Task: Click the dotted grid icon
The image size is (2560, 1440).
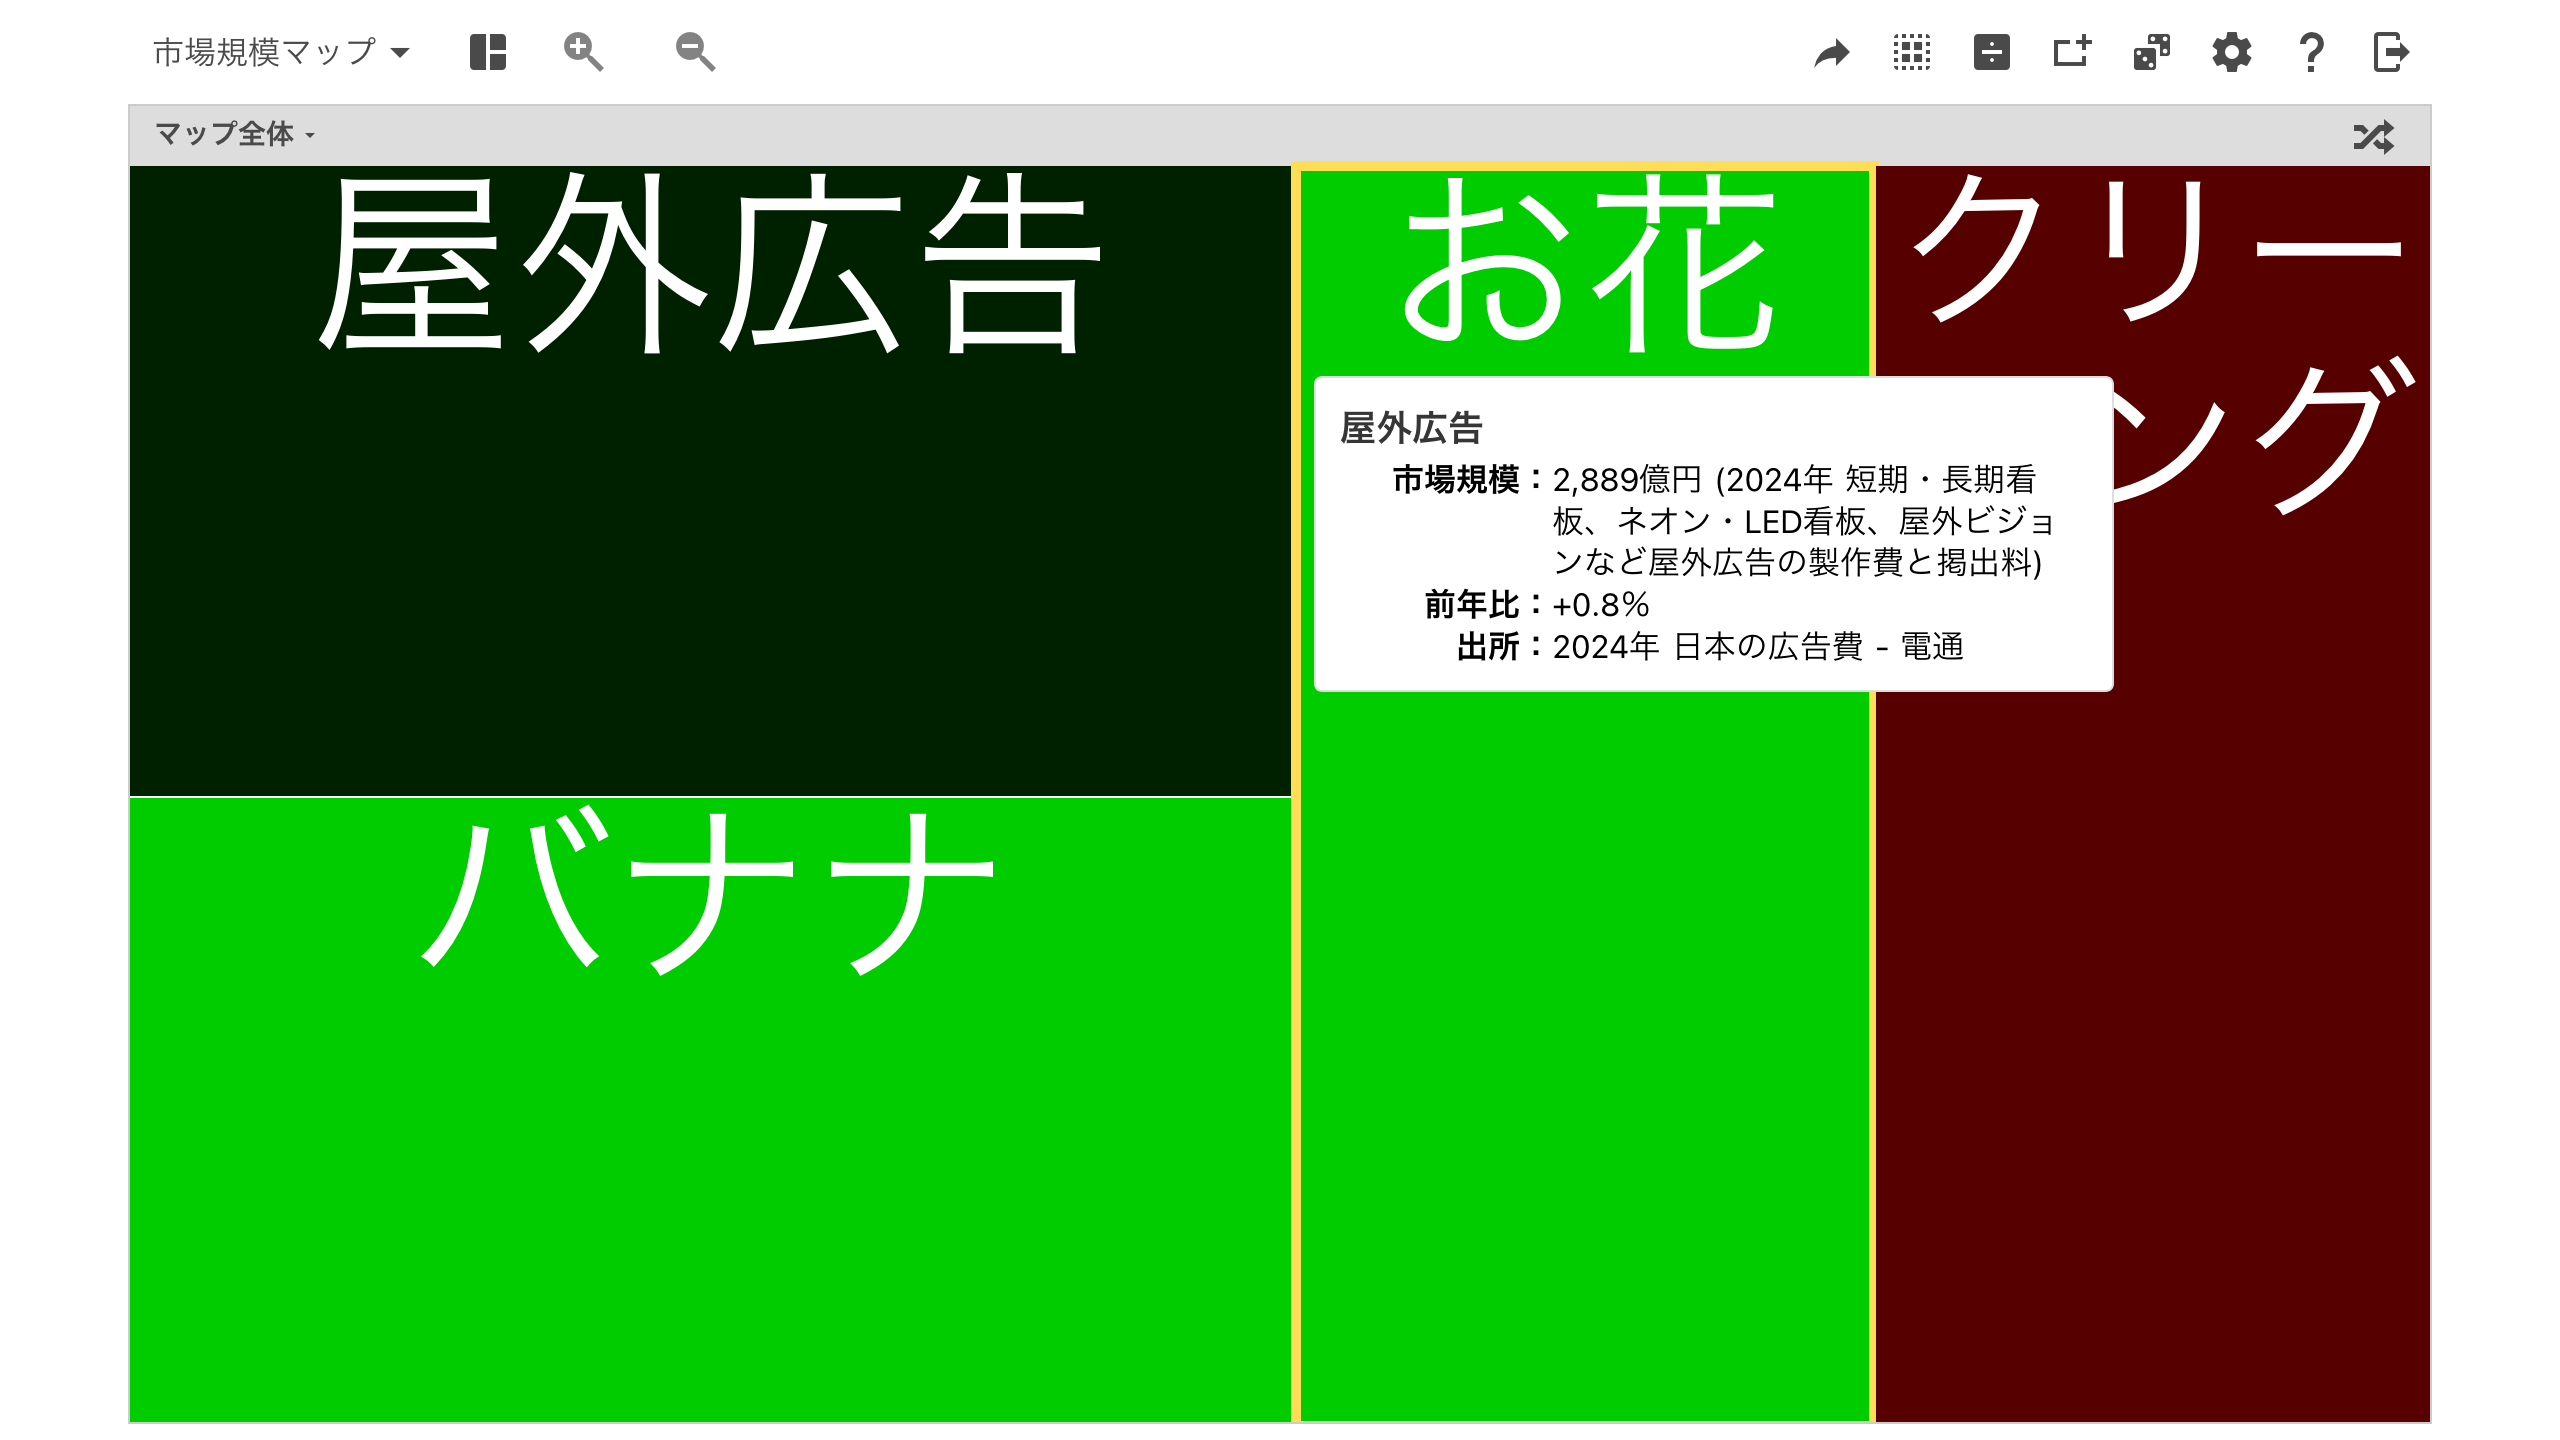Action: tap(1912, 52)
